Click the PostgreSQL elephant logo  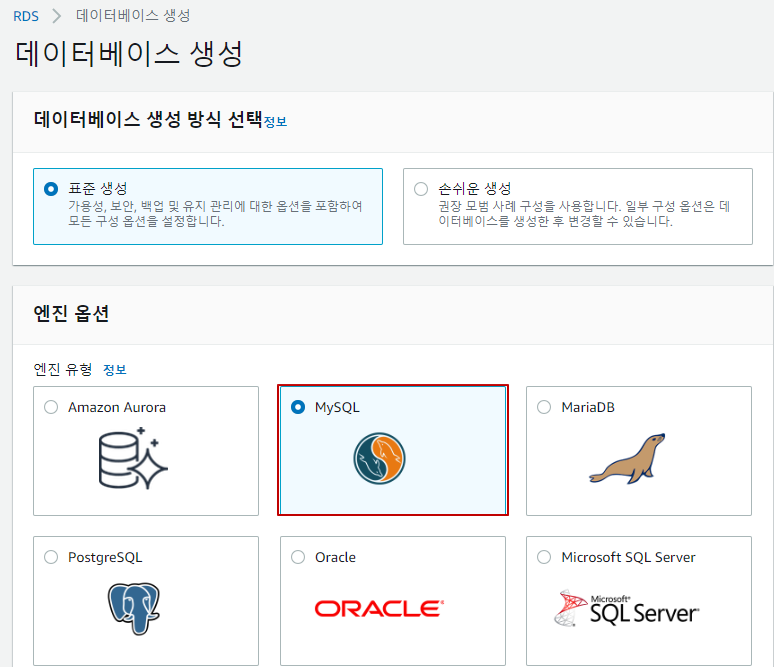point(134,608)
